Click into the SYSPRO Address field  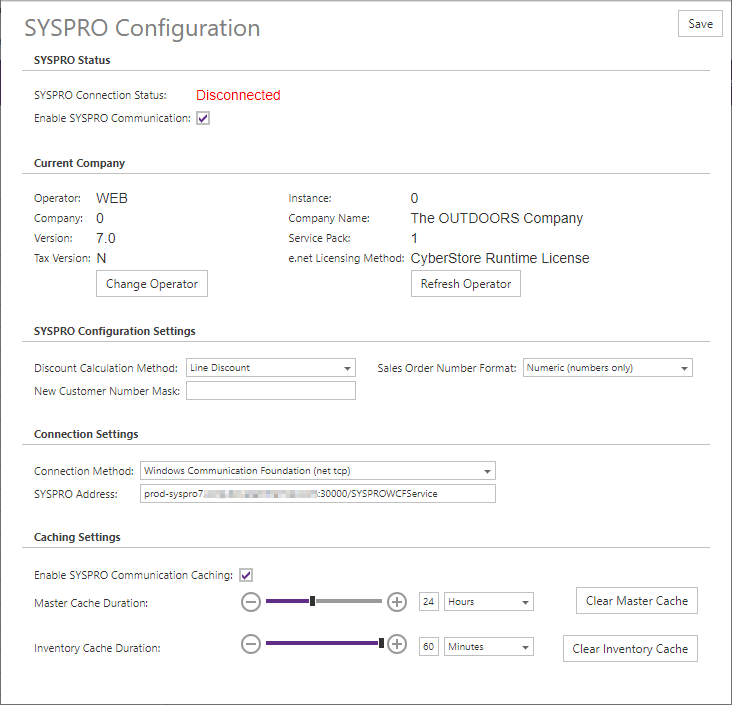click(317, 494)
